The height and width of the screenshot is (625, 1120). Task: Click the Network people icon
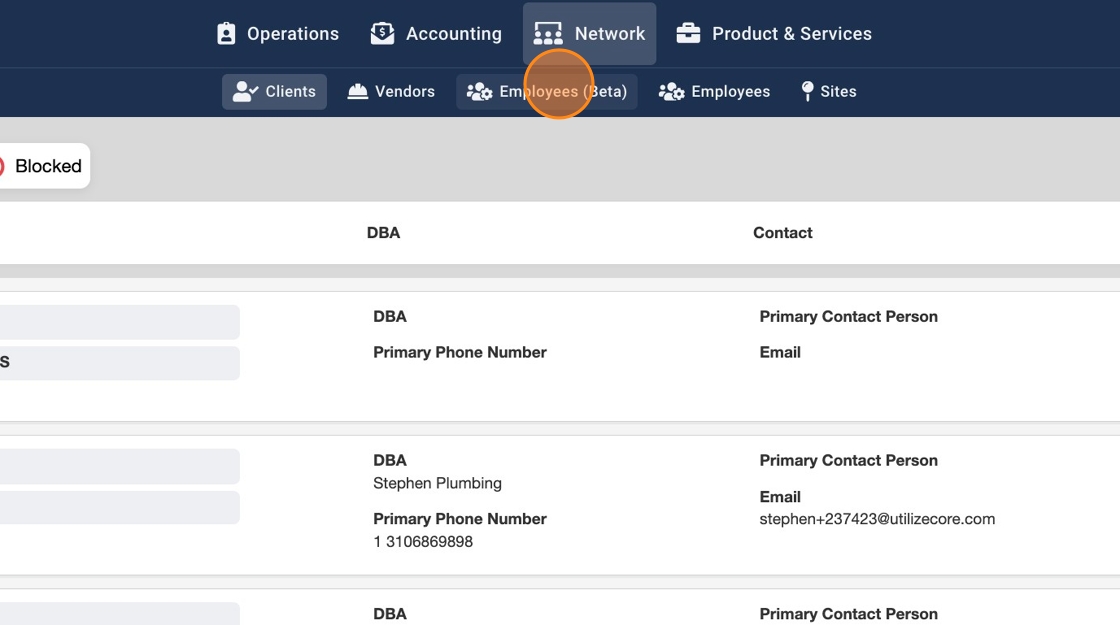point(548,34)
